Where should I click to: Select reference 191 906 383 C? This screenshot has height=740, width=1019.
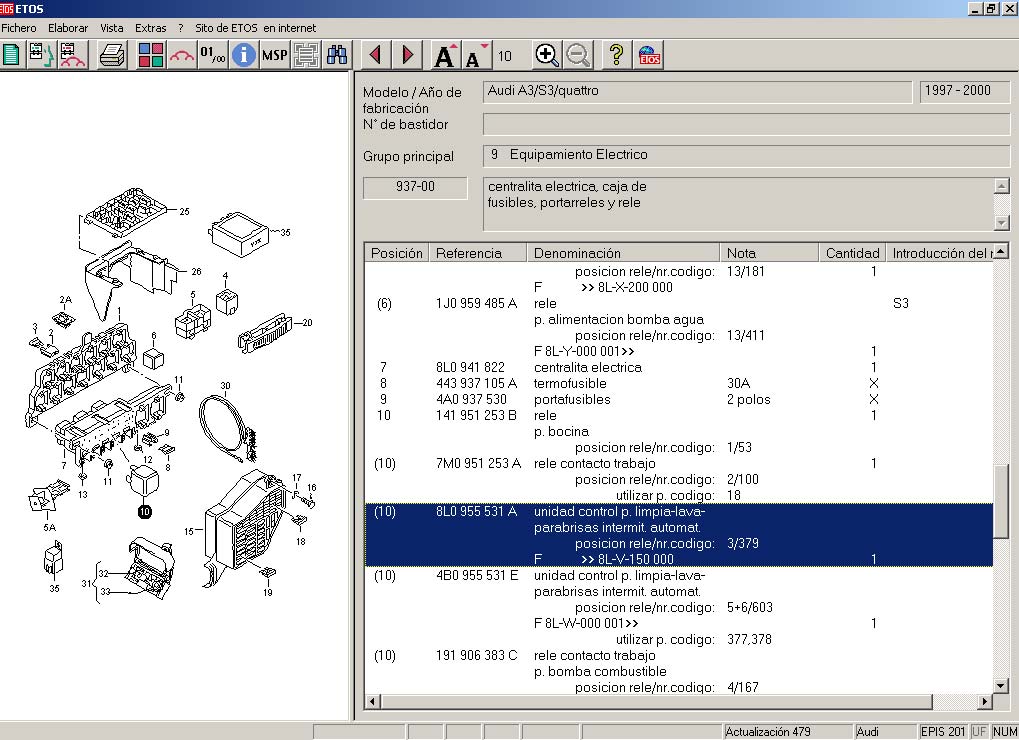click(x=476, y=656)
